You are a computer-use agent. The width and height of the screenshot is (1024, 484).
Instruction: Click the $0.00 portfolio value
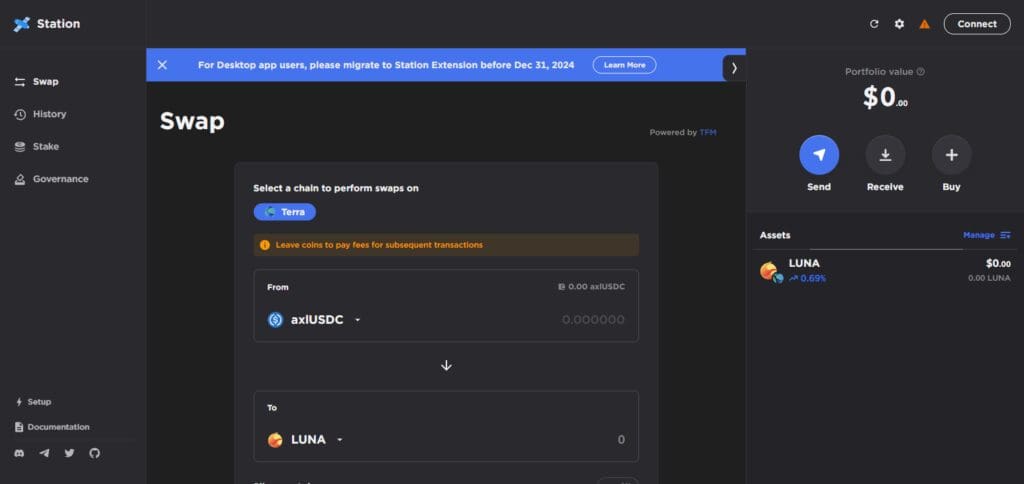(885, 97)
